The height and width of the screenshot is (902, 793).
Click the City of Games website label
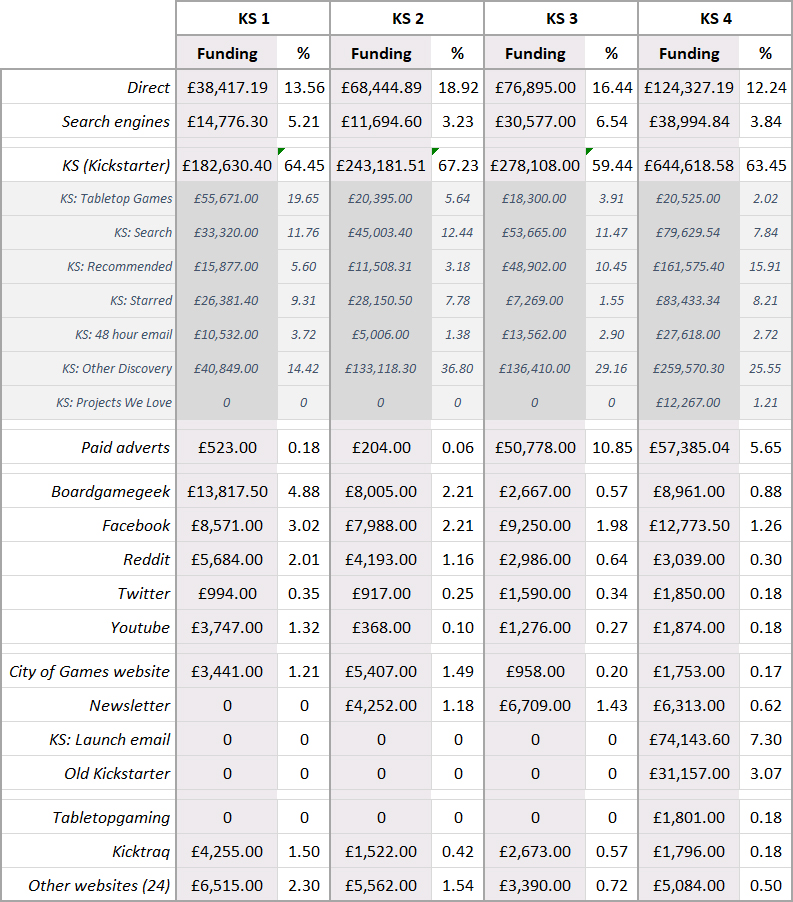point(89,672)
